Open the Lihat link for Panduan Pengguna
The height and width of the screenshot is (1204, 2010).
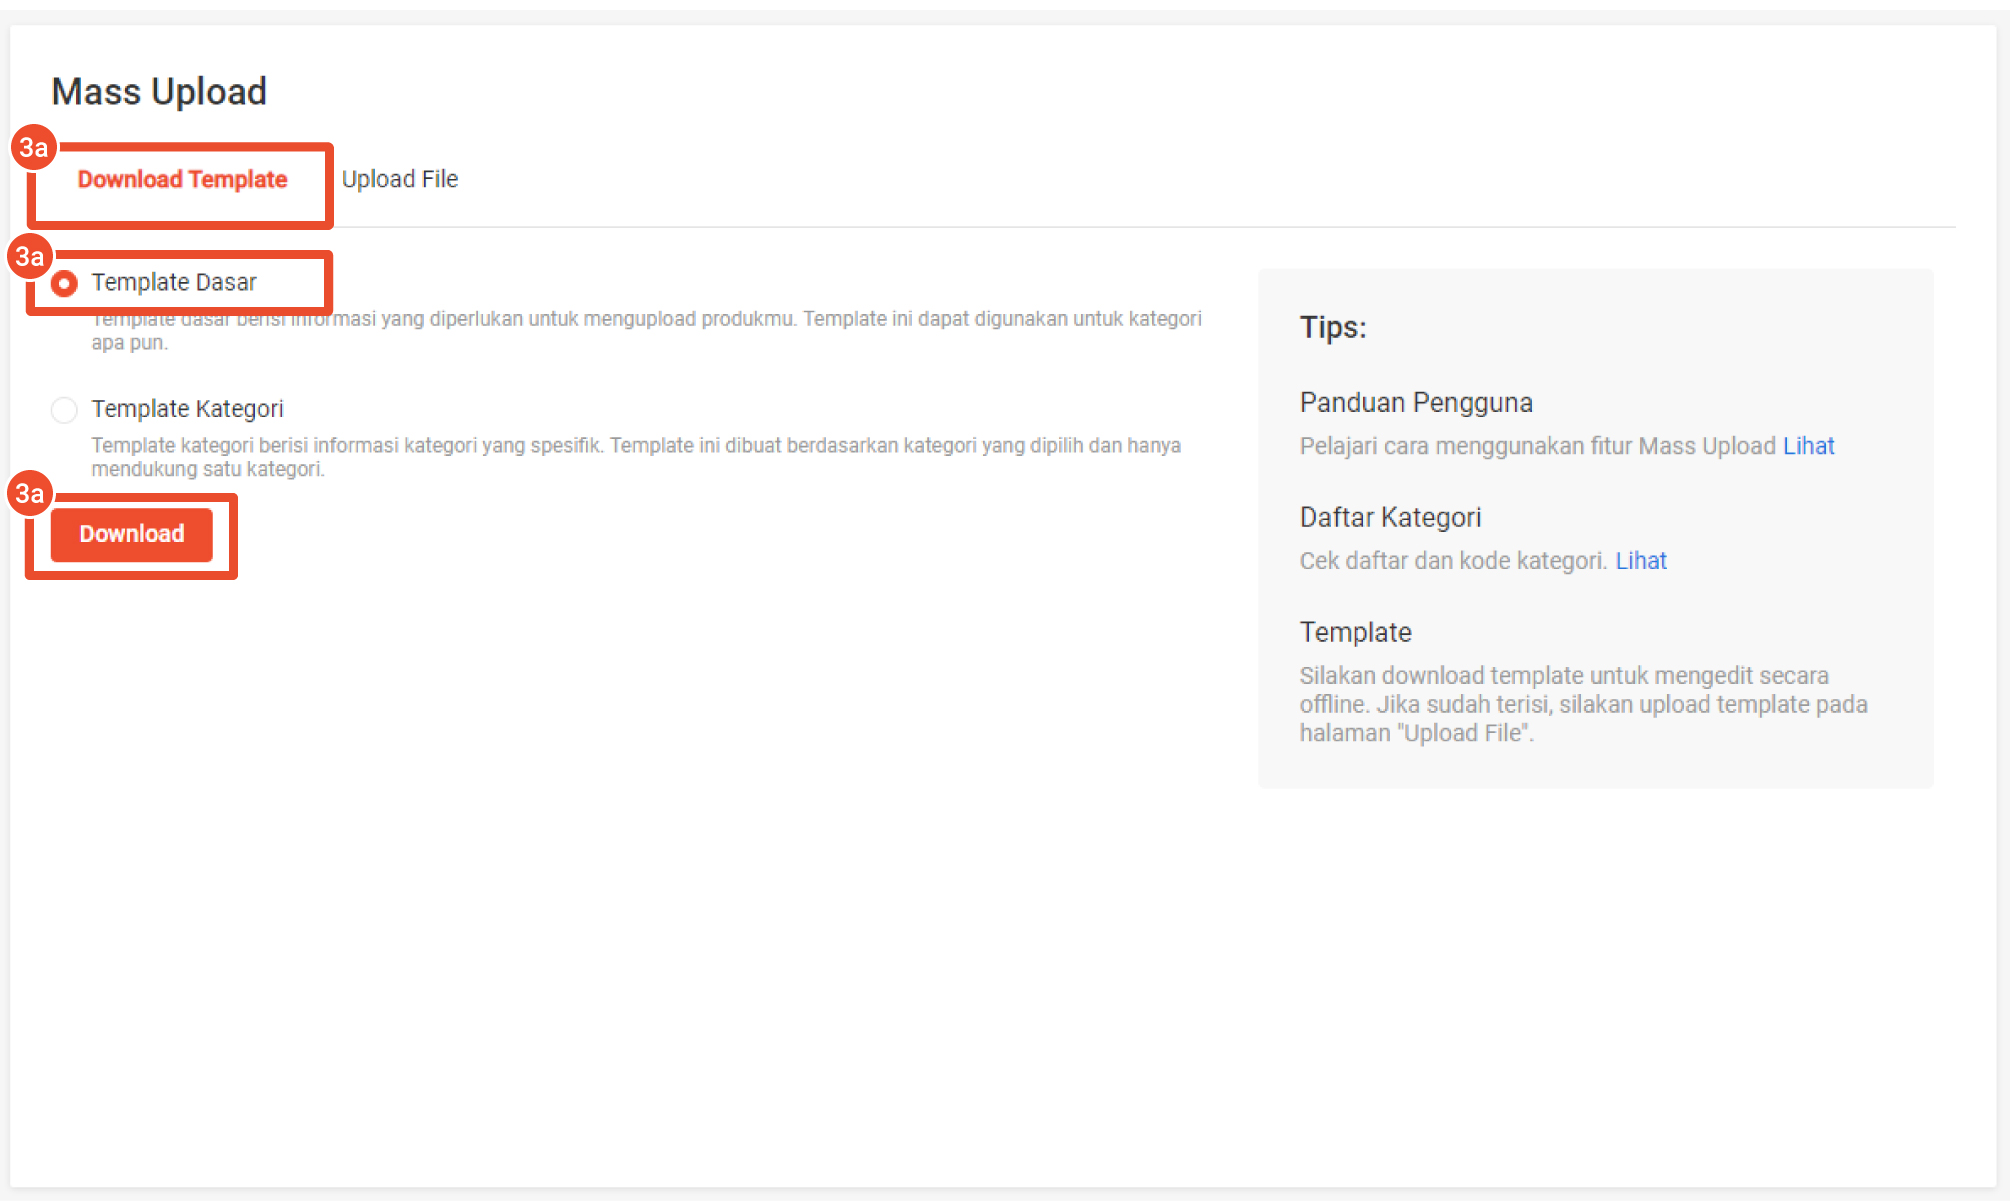pyautogui.click(x=1808, y=446)
